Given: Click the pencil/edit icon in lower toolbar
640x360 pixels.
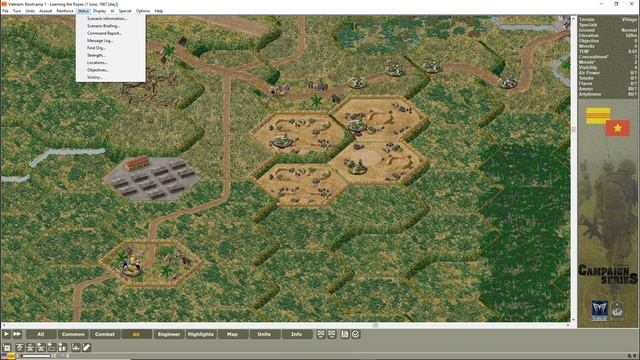Looking at the screenshot, I should coord(87,348).
